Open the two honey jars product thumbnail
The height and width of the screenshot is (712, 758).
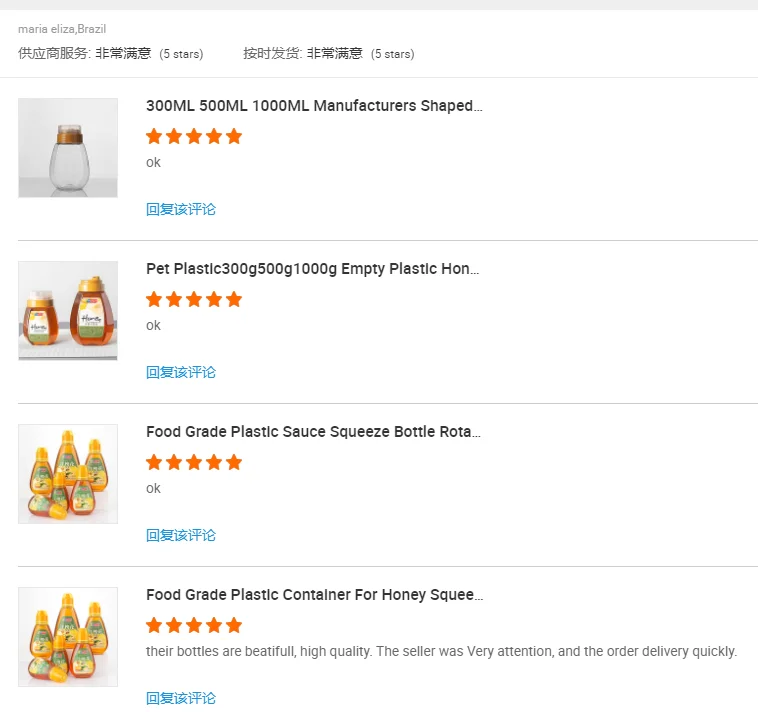[68, 311]
